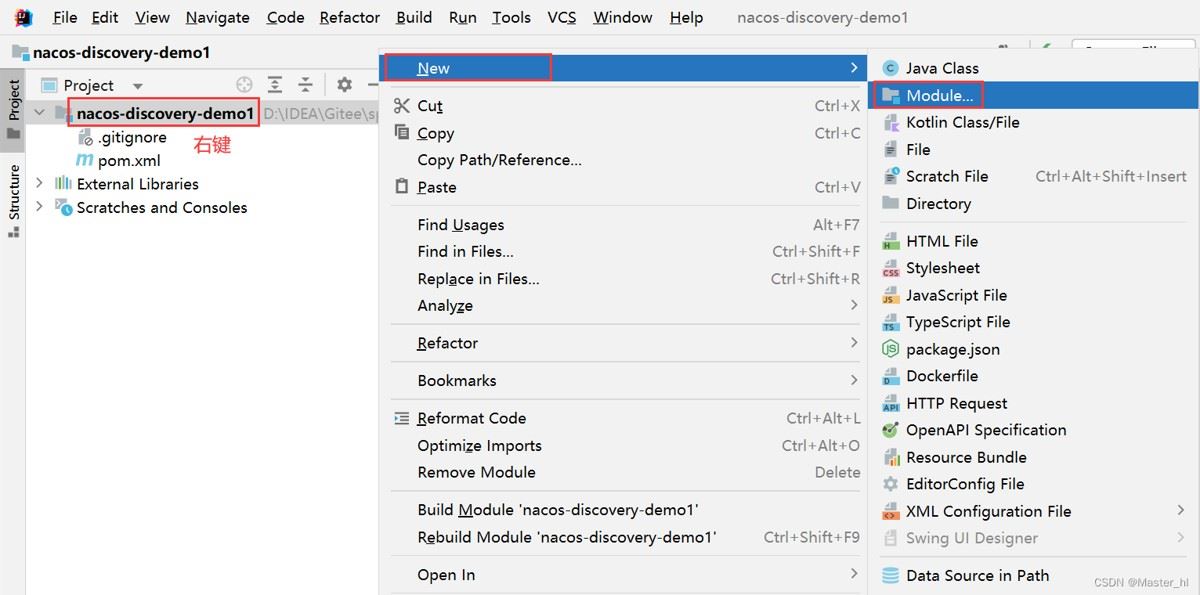Open the Project view dropdown arrow

pos(138,86)
